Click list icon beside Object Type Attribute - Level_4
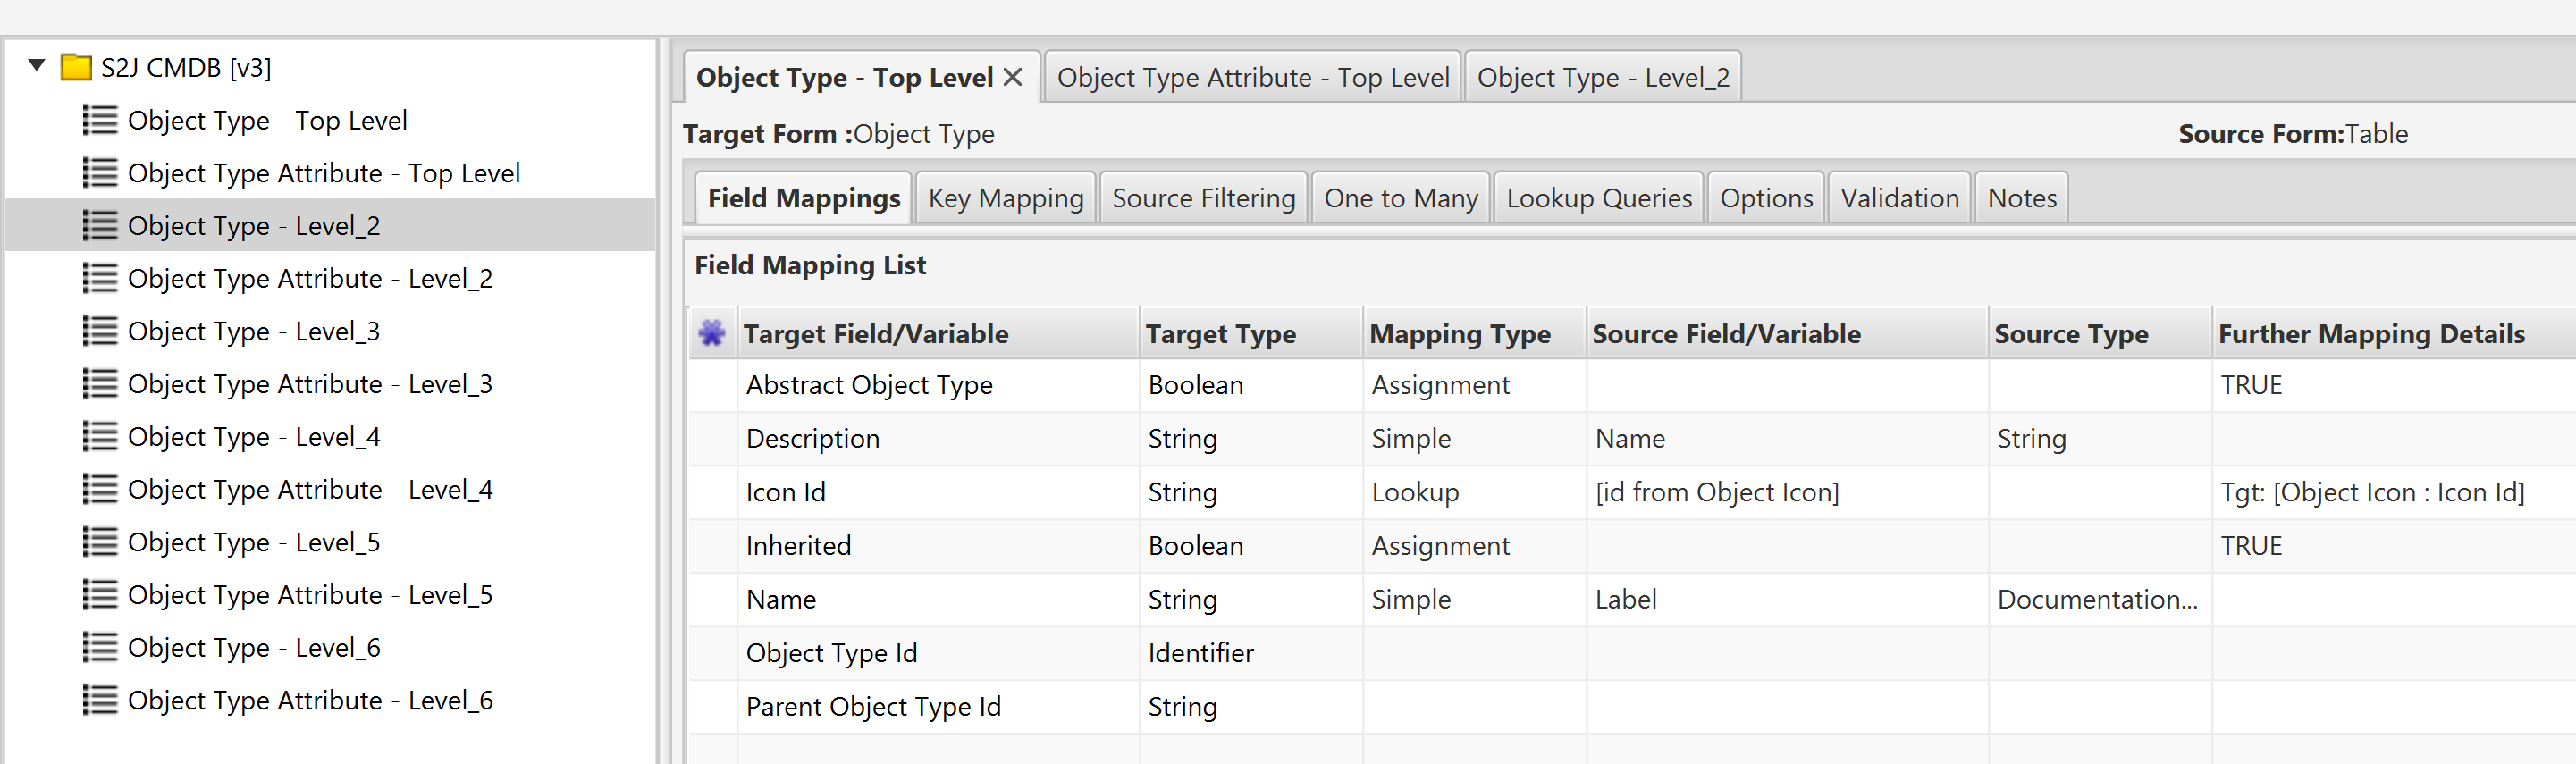Viewport: 2576px width, 764px height. pos(99,489)
